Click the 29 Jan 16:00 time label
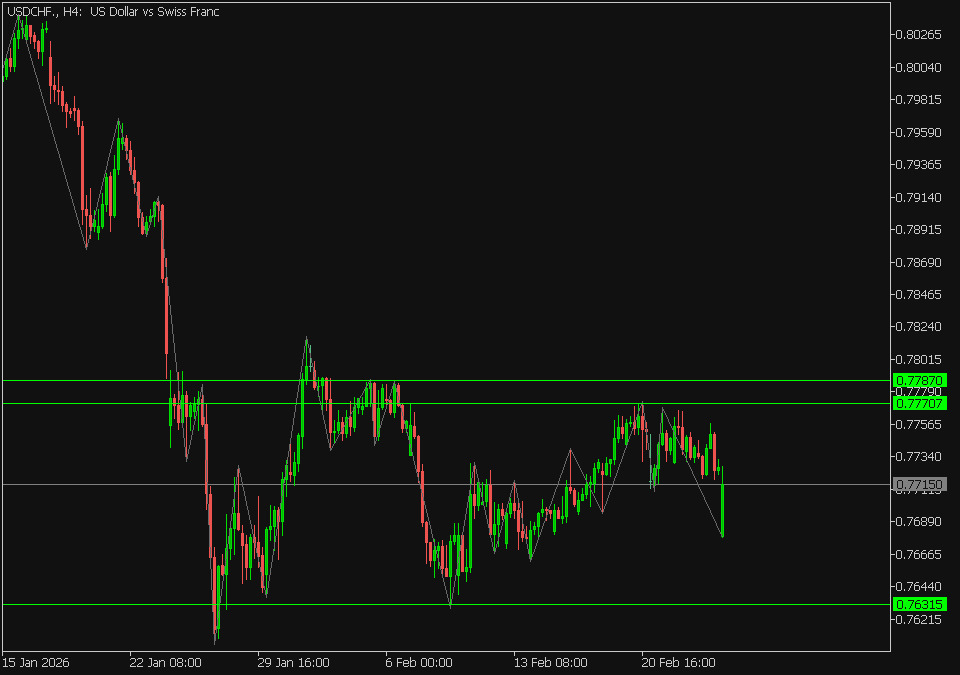This screenshot has height=675, width=960. pyautogui.click(x=293, y=662)
